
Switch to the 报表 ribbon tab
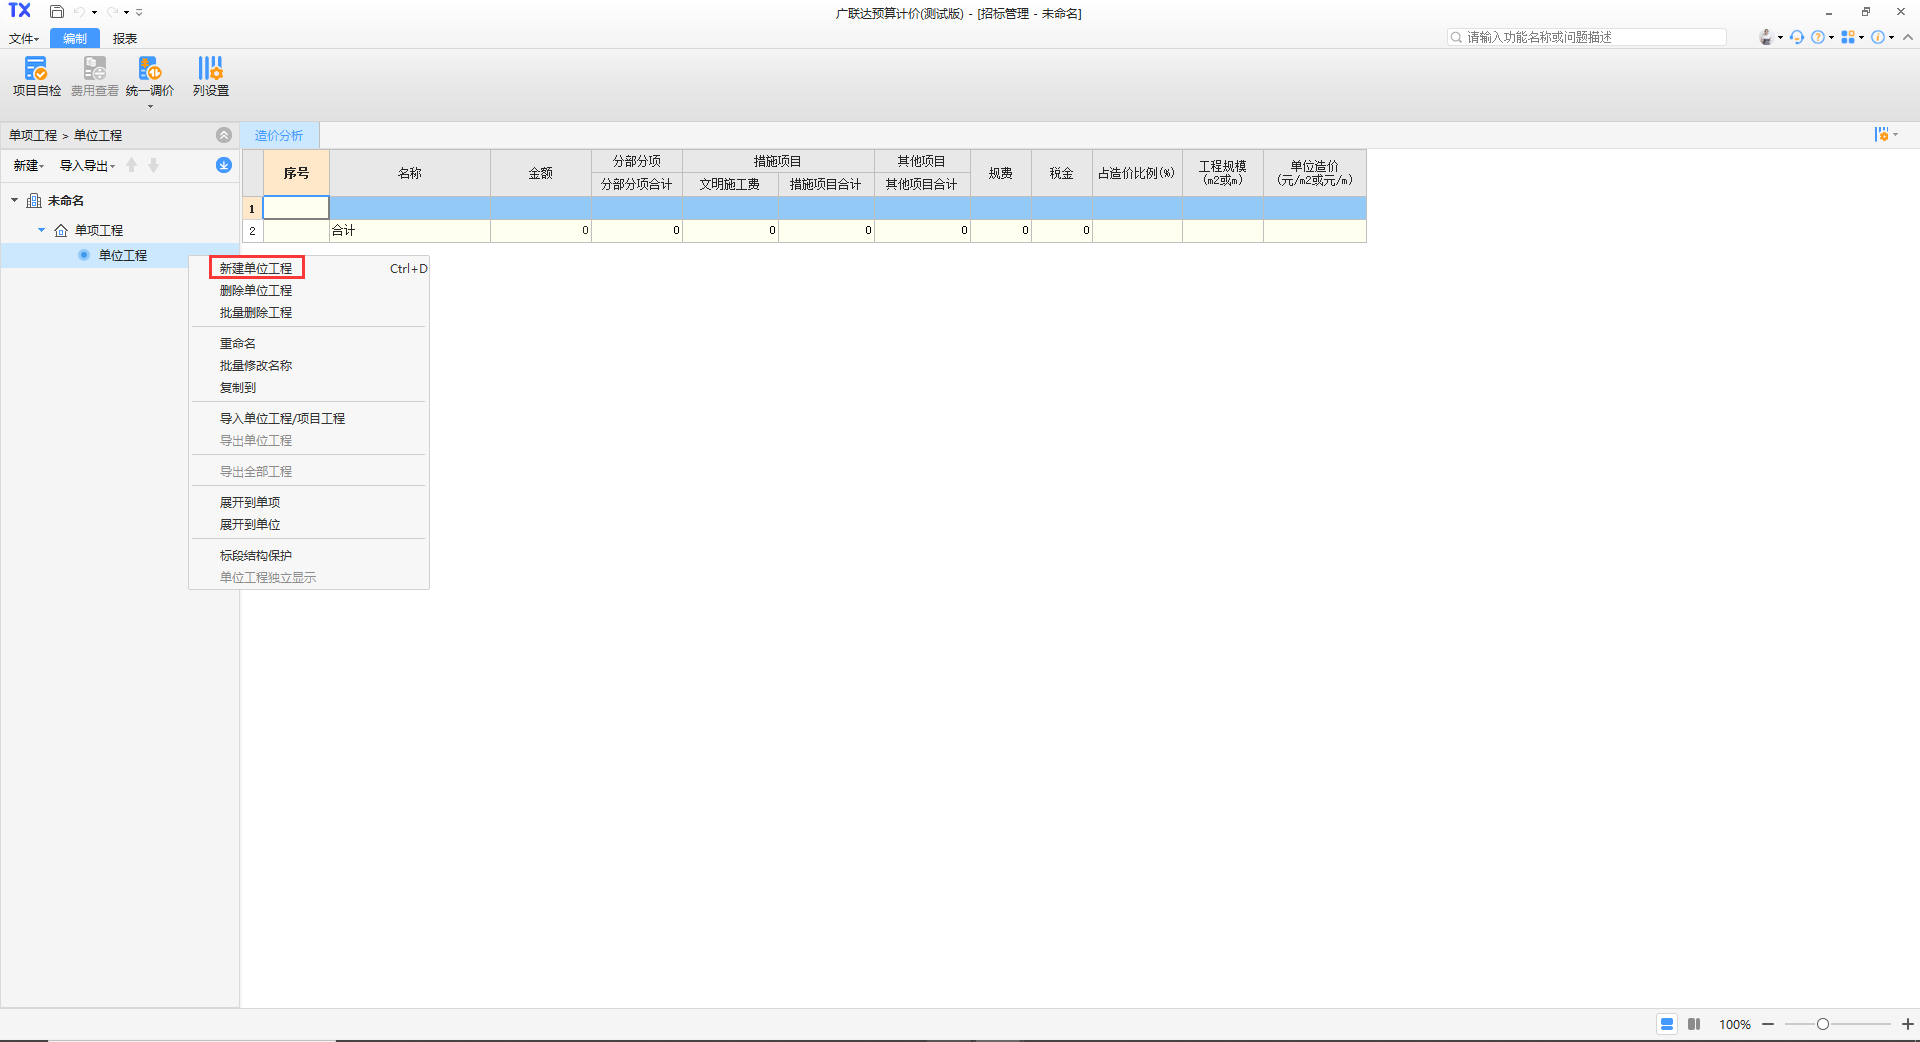125,39
